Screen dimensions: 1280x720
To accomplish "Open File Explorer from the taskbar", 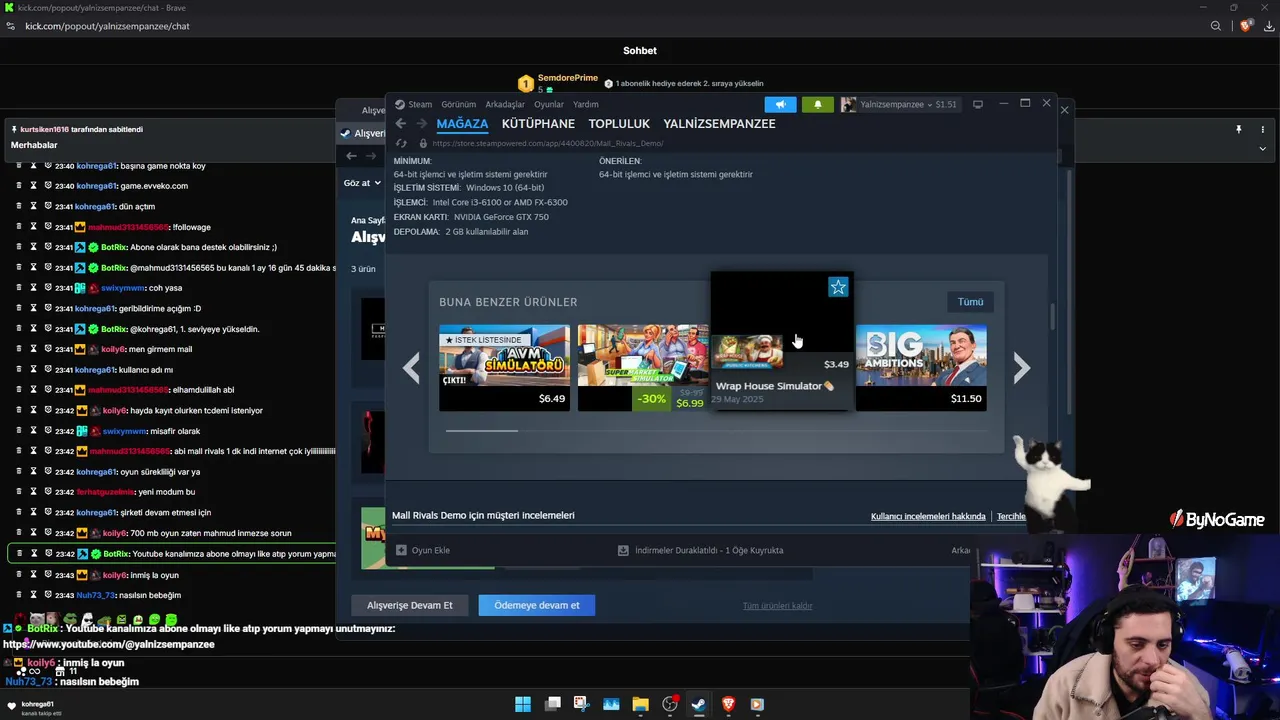I will click(x=640, y=704).
